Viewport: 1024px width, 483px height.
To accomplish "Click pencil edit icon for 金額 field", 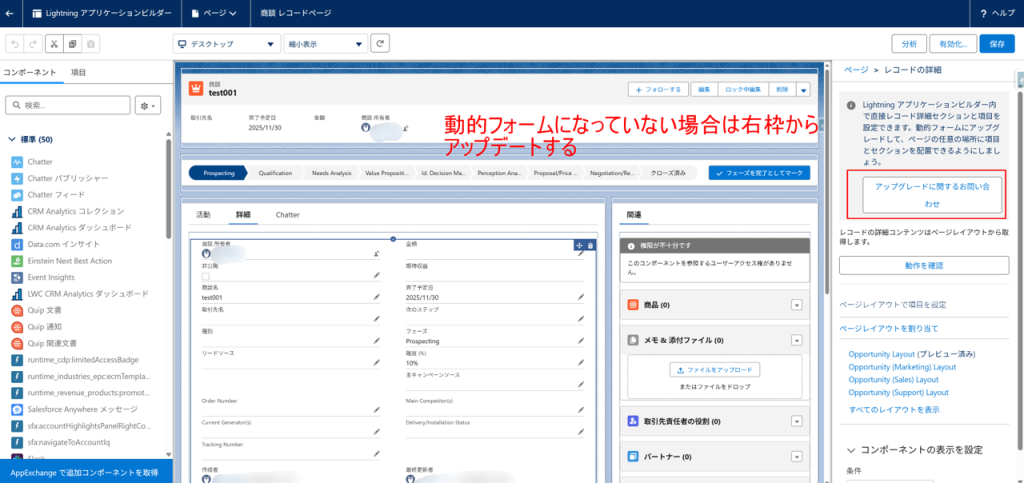I will pyautogui.click(x=581, y=254).
